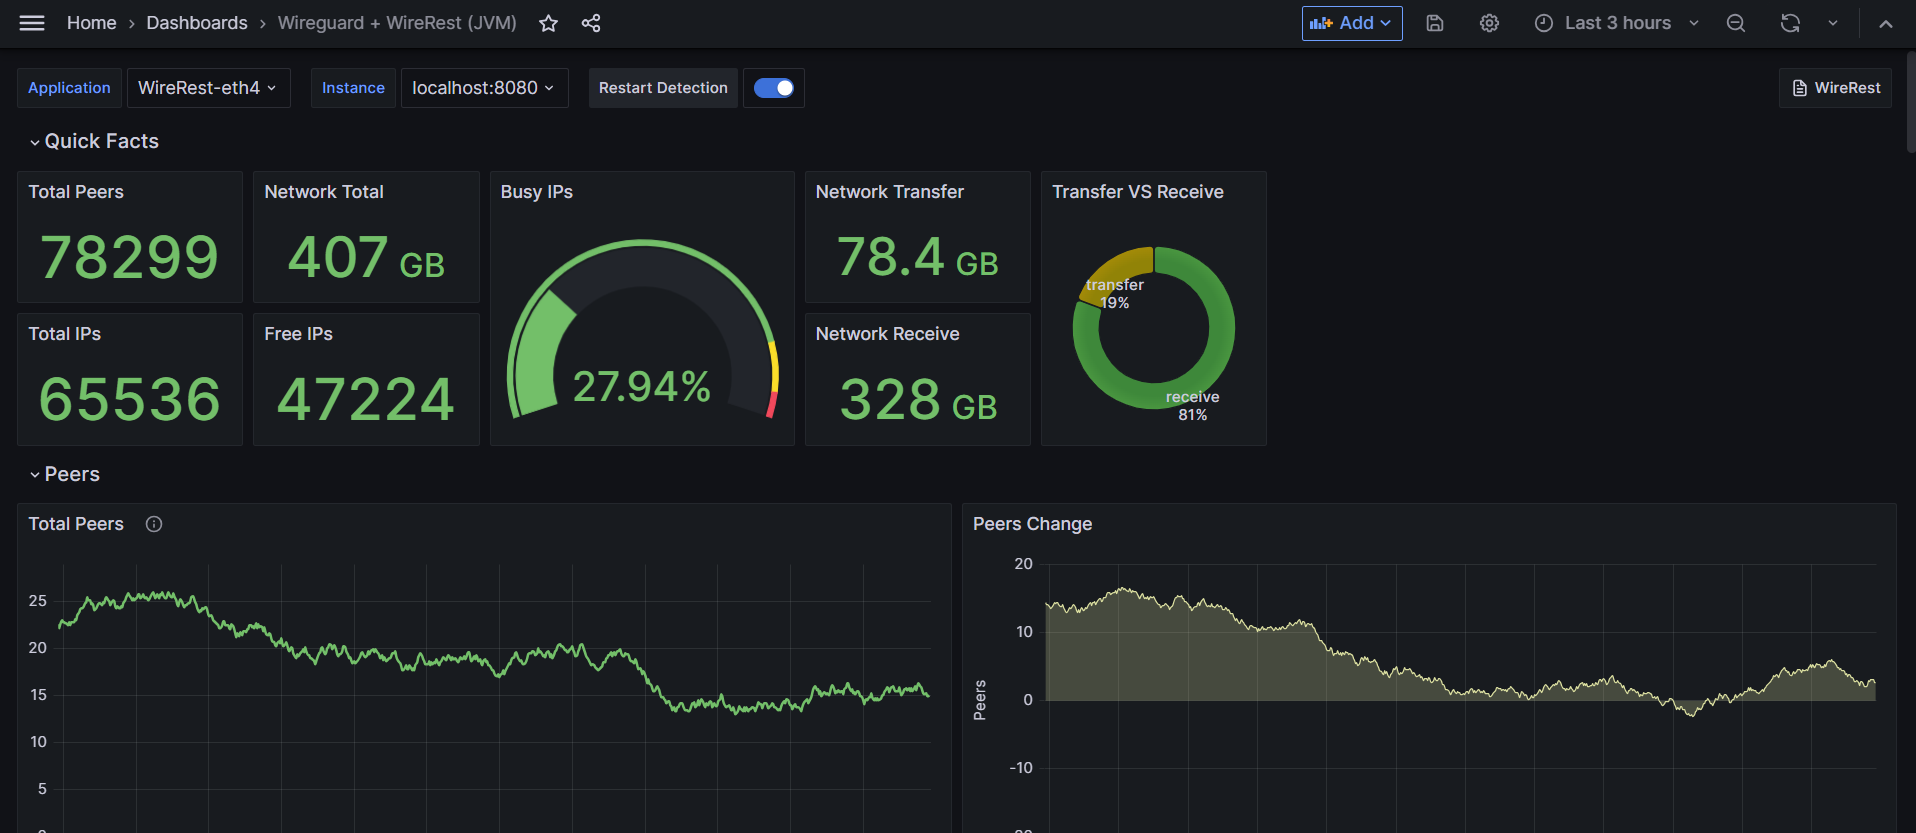The image size is (1916, 833).
Task: Open the Total IPs panel title
Action: [x=65, y=334]
